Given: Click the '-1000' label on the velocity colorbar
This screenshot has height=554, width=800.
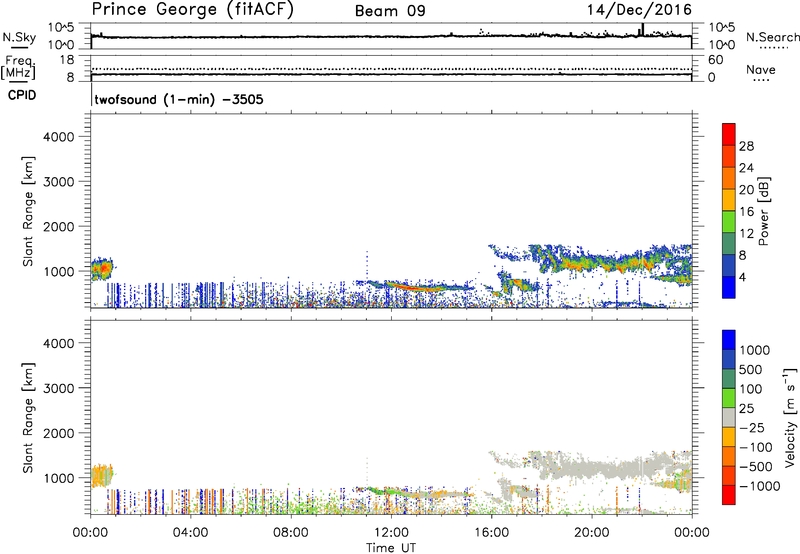Looking at the screenshot, I should (x=759, y=486).
